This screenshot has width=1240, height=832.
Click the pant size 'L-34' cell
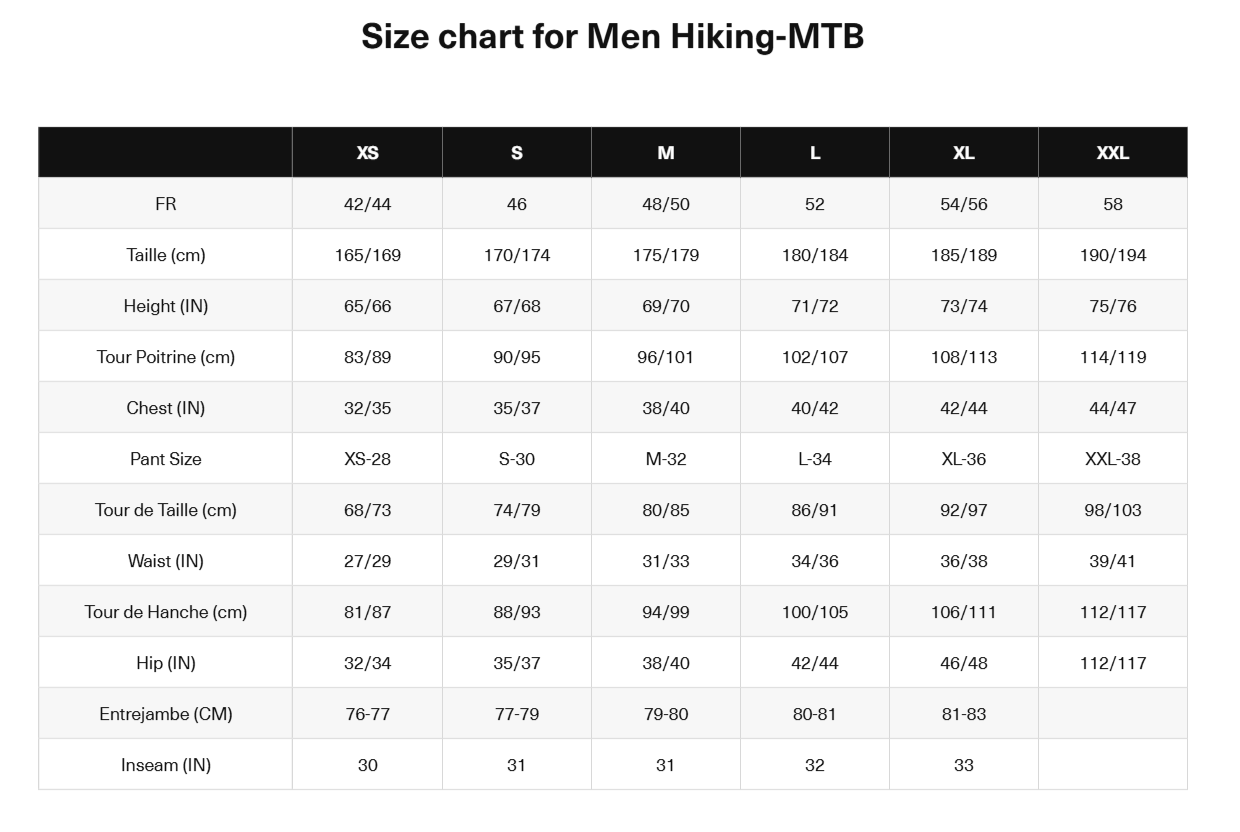tap(815, 459)
